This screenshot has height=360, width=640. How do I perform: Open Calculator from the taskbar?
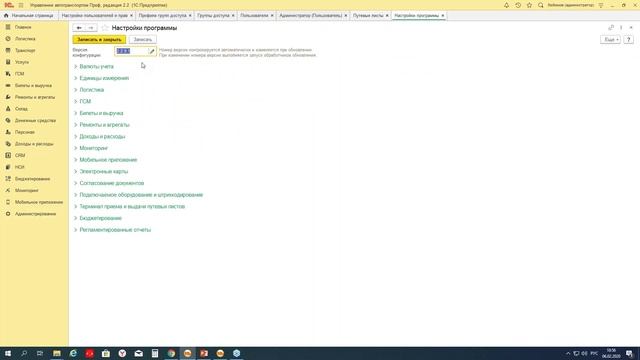pyautogui.click(x=155, y=353)
